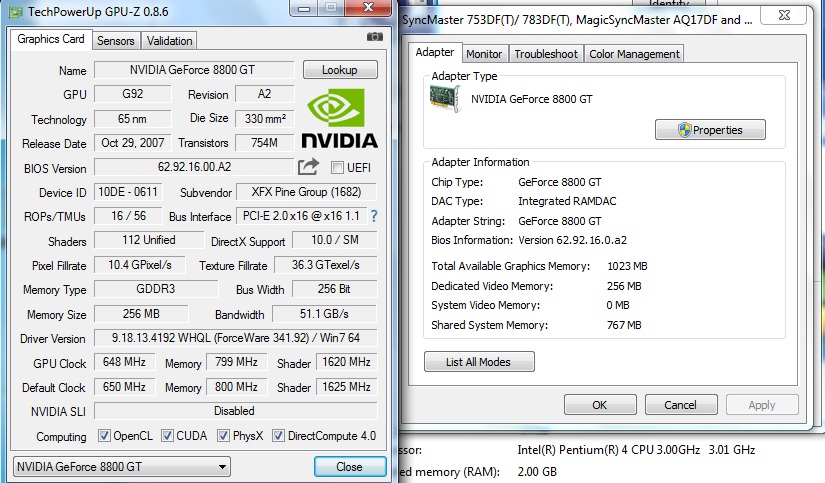The width and height of the screenshot is (825, 483).
Task: Click the GPU Clock Shader field 1620 MHz
Action: [x=346, y=362]
